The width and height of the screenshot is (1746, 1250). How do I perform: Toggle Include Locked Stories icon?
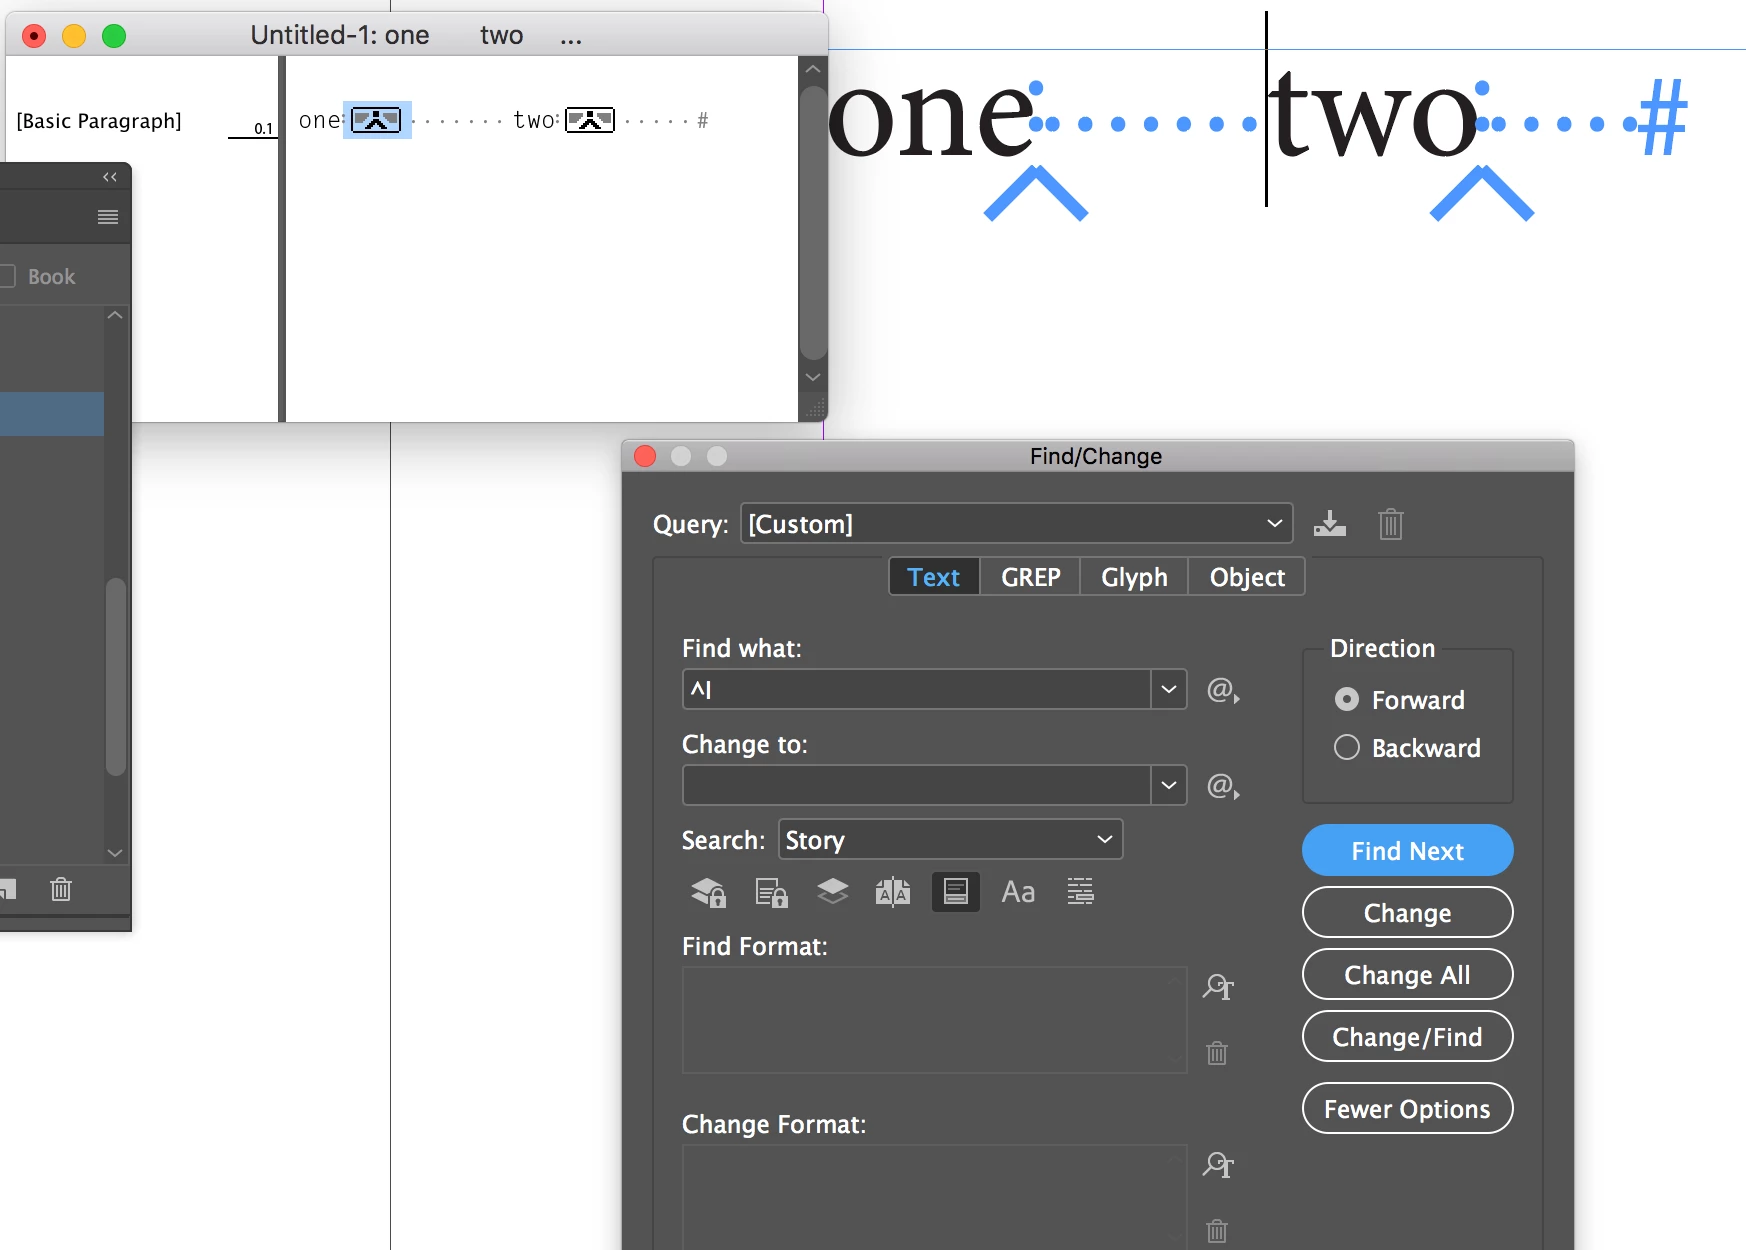pos(771,891)
